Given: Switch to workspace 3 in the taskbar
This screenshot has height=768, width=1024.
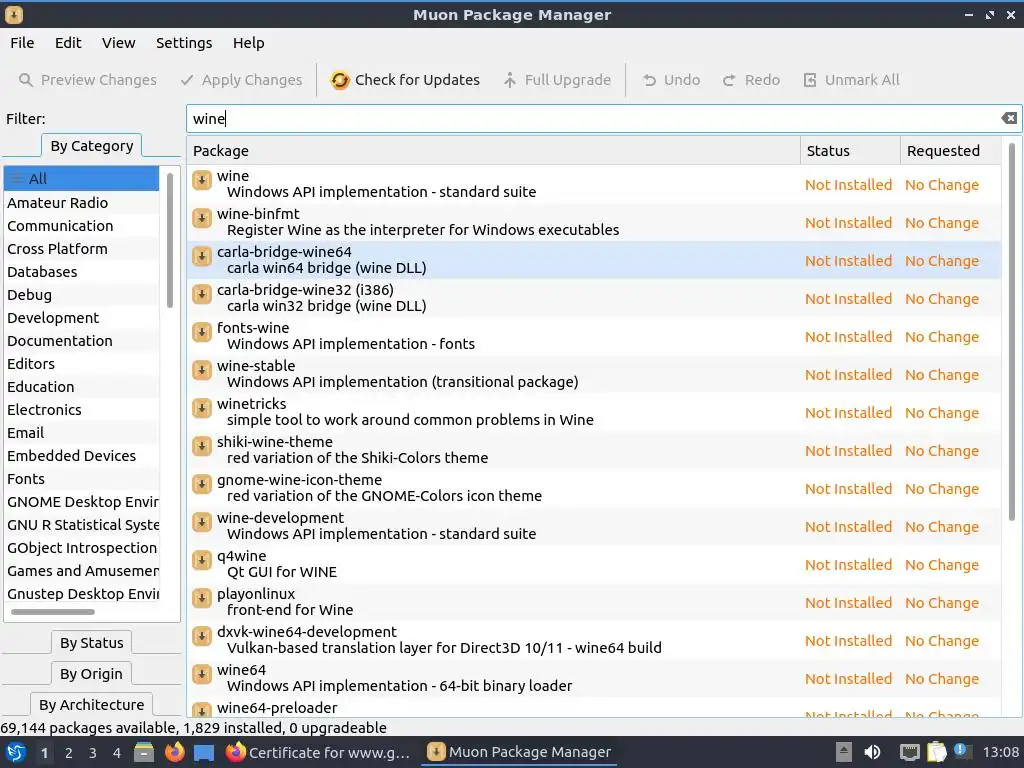Looking at the screenshot, I should coord(93,753).
